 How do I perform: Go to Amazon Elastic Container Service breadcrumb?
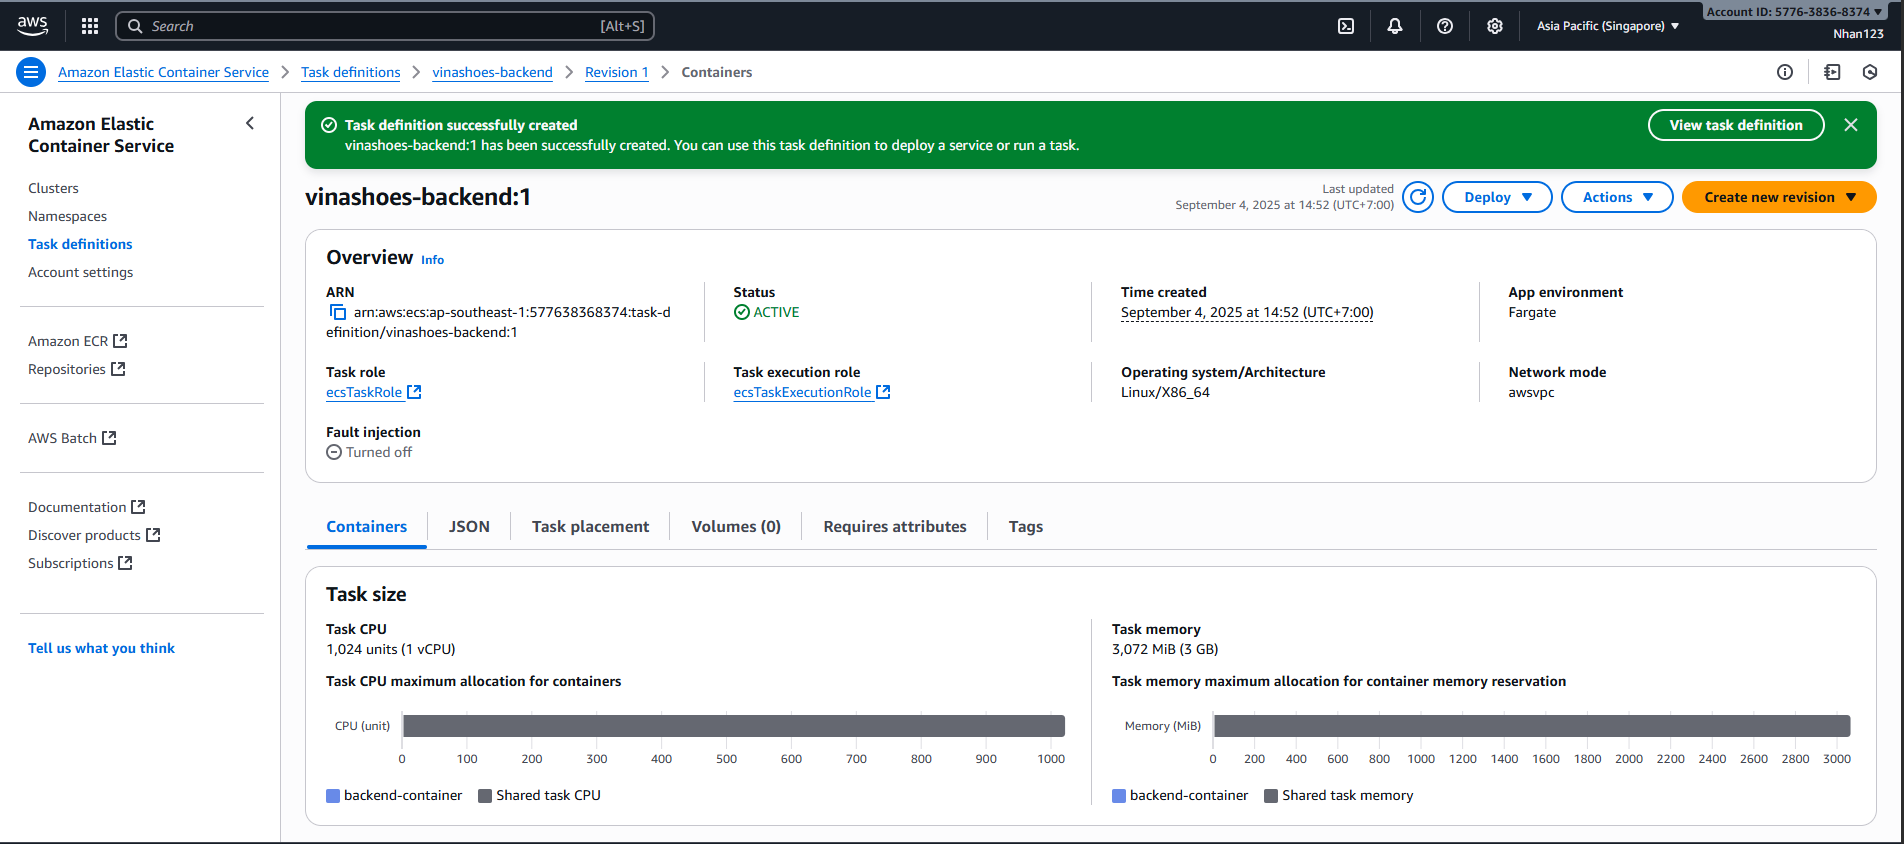[x=163, y=72]
